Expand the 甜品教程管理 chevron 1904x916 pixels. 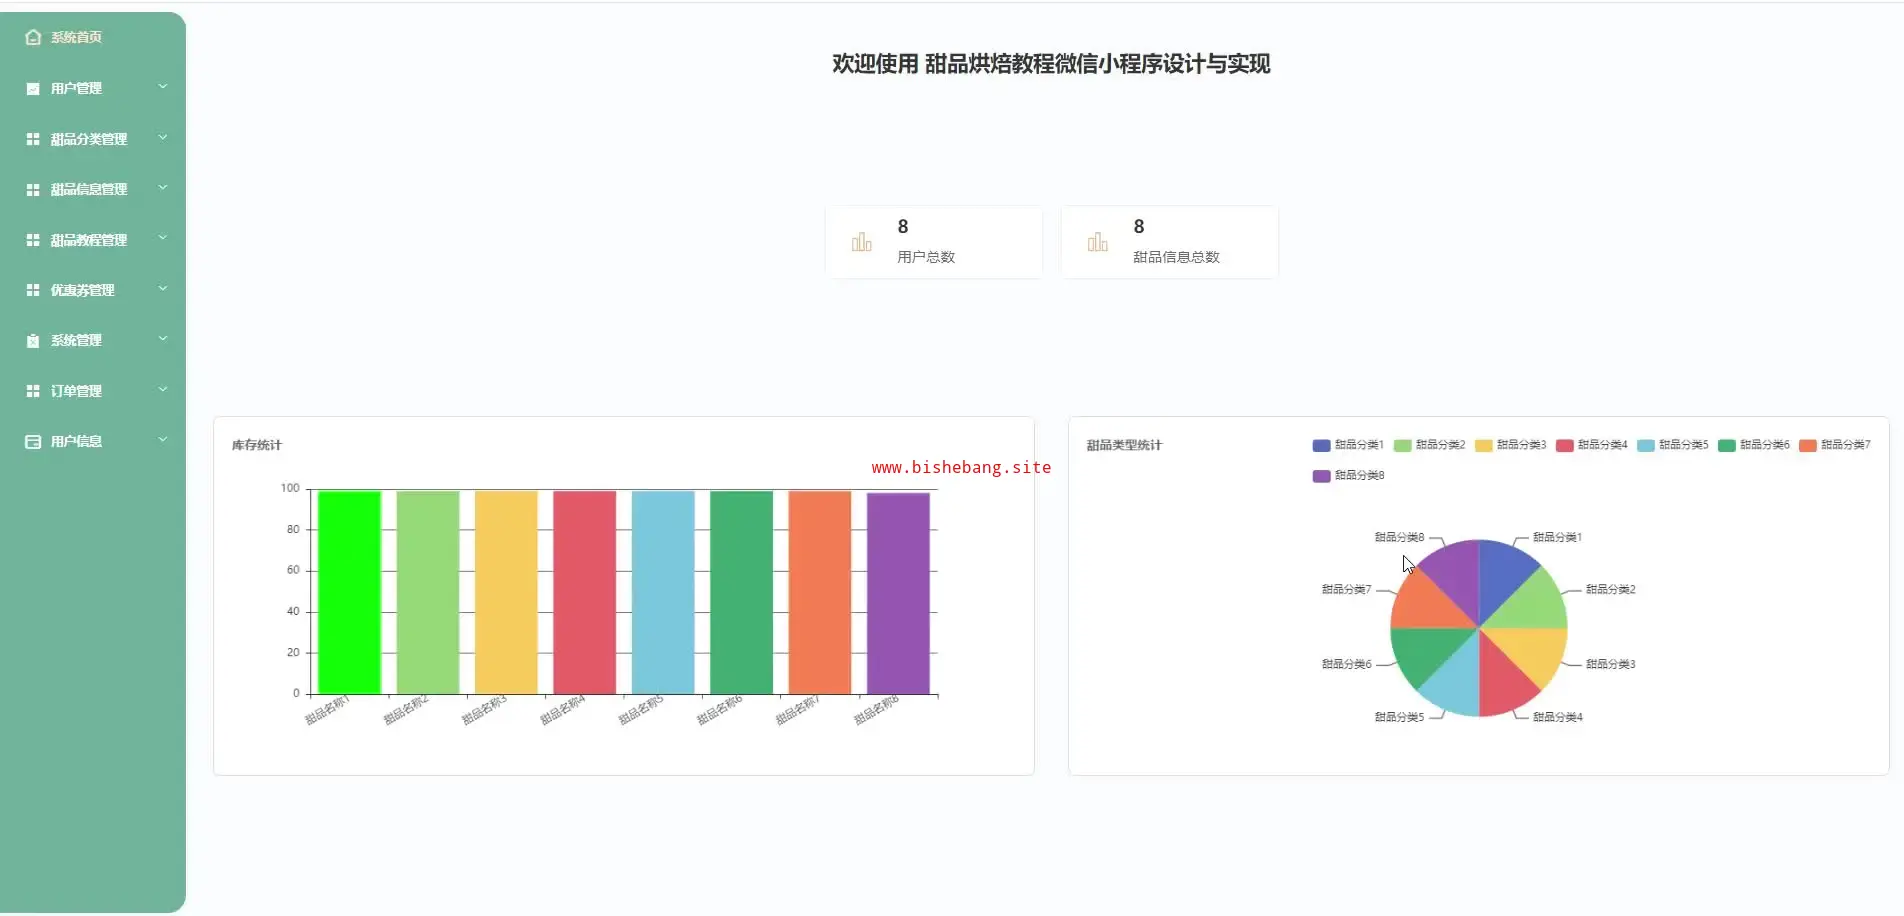click(163, 239)
